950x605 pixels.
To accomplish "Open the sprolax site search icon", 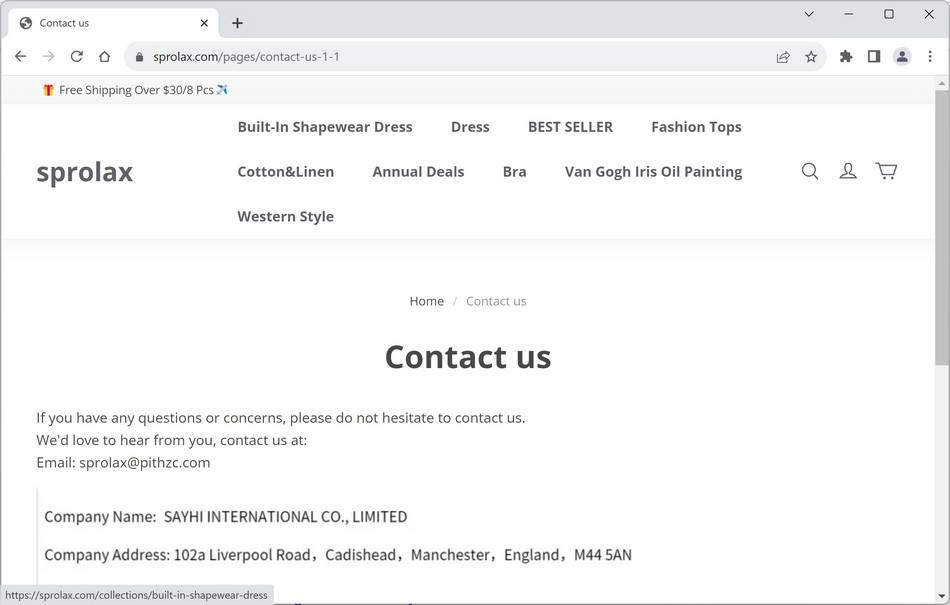I will tap(810, 171).
